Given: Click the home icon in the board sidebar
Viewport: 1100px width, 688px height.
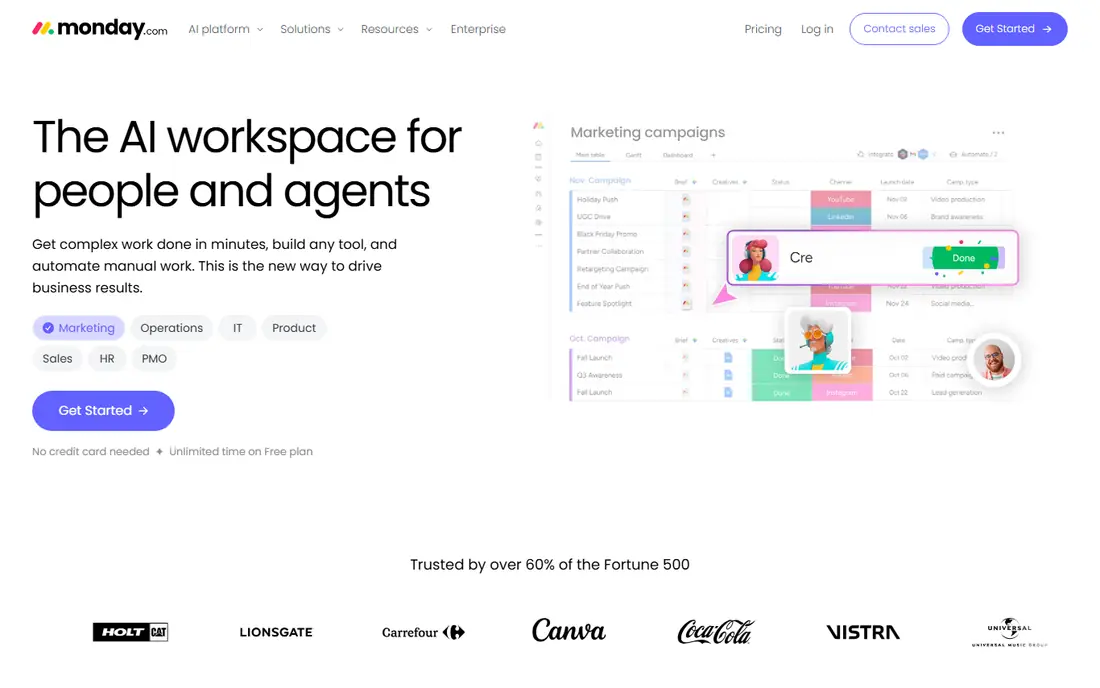Looking at the screenshot, I should tap(538, 143).
